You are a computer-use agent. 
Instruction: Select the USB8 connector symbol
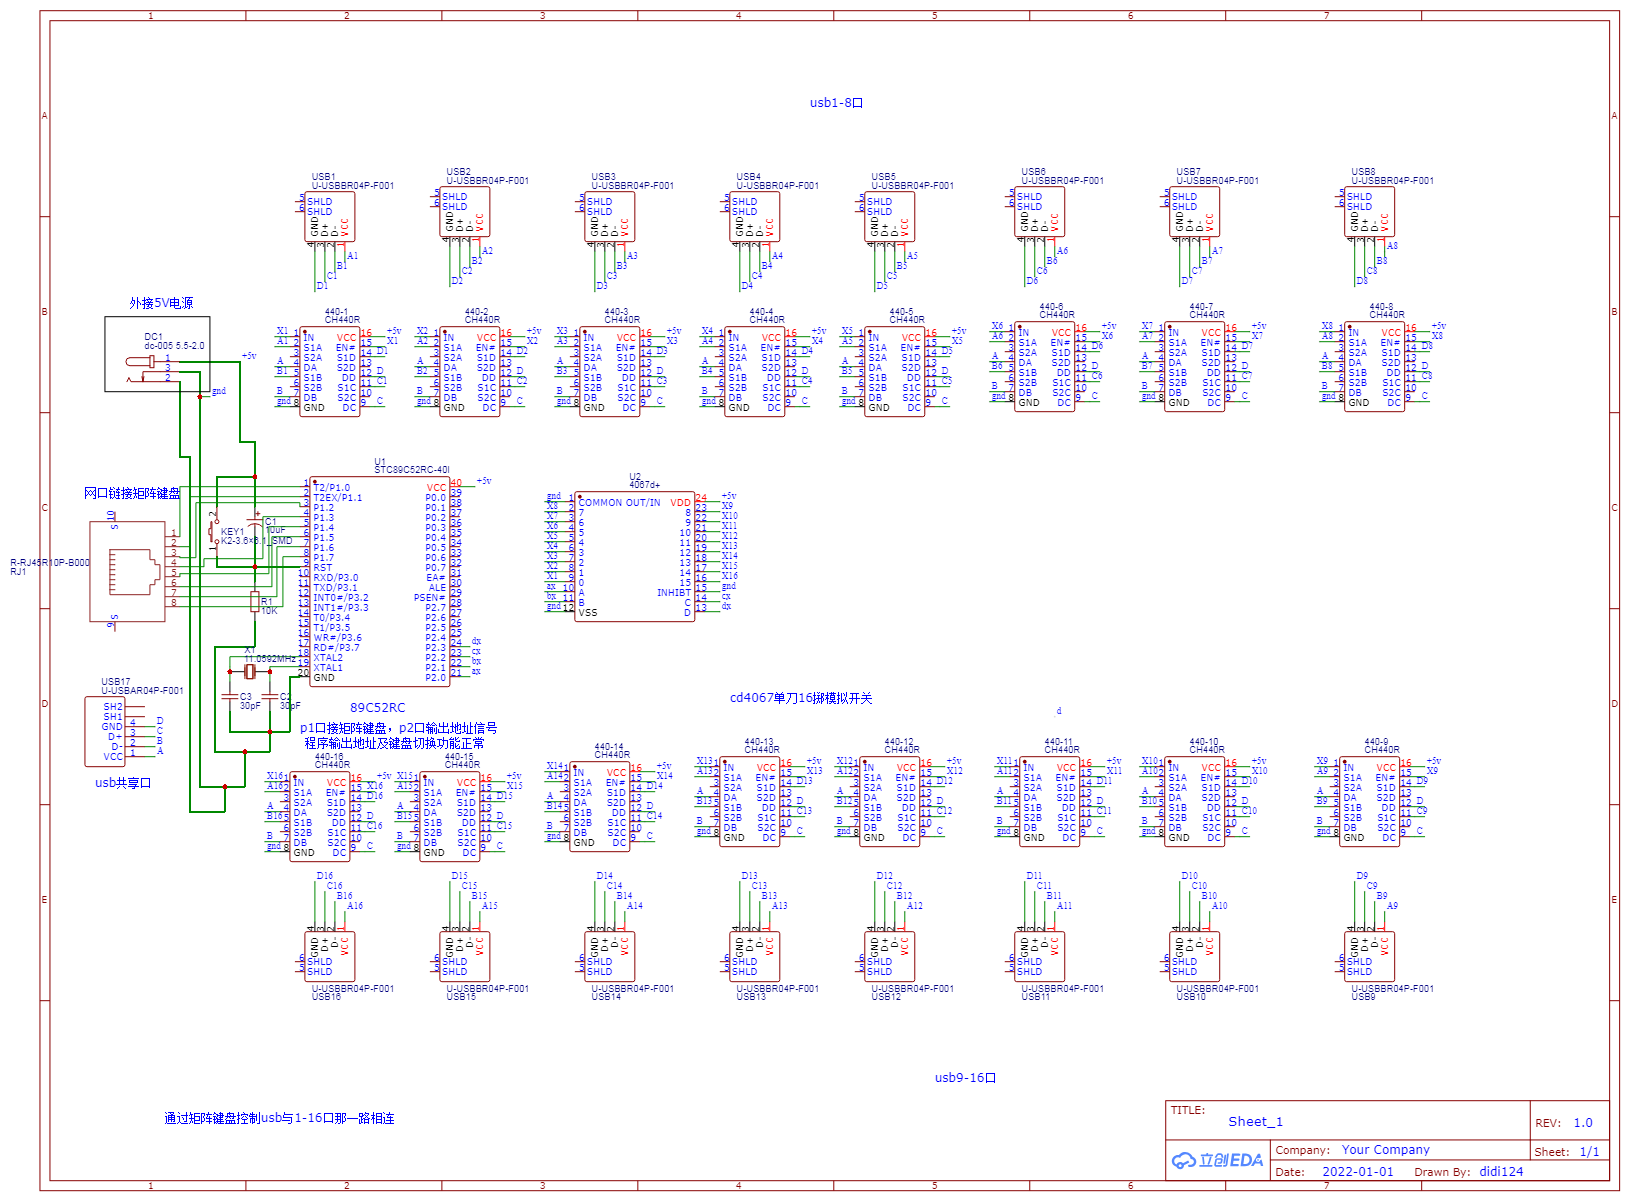[1370, 212]
